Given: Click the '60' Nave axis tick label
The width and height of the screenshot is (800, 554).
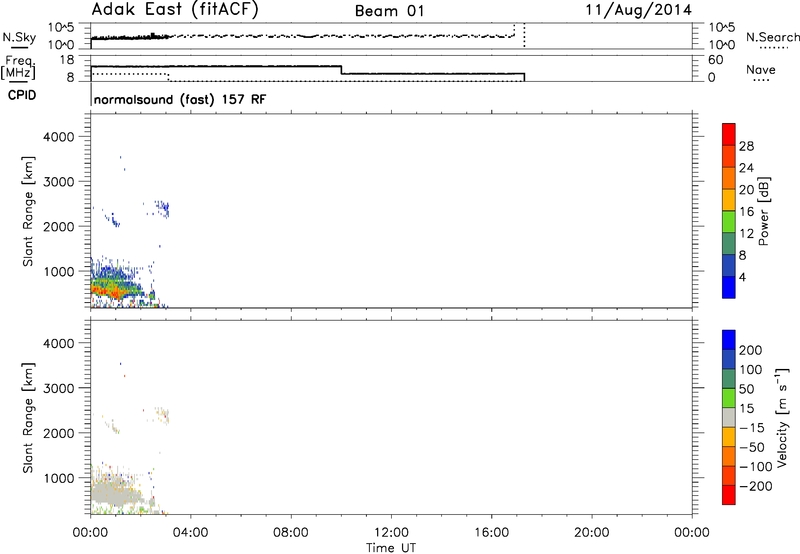Looking at the screenshot, I should pyautogui.click(x=715, y=60).
